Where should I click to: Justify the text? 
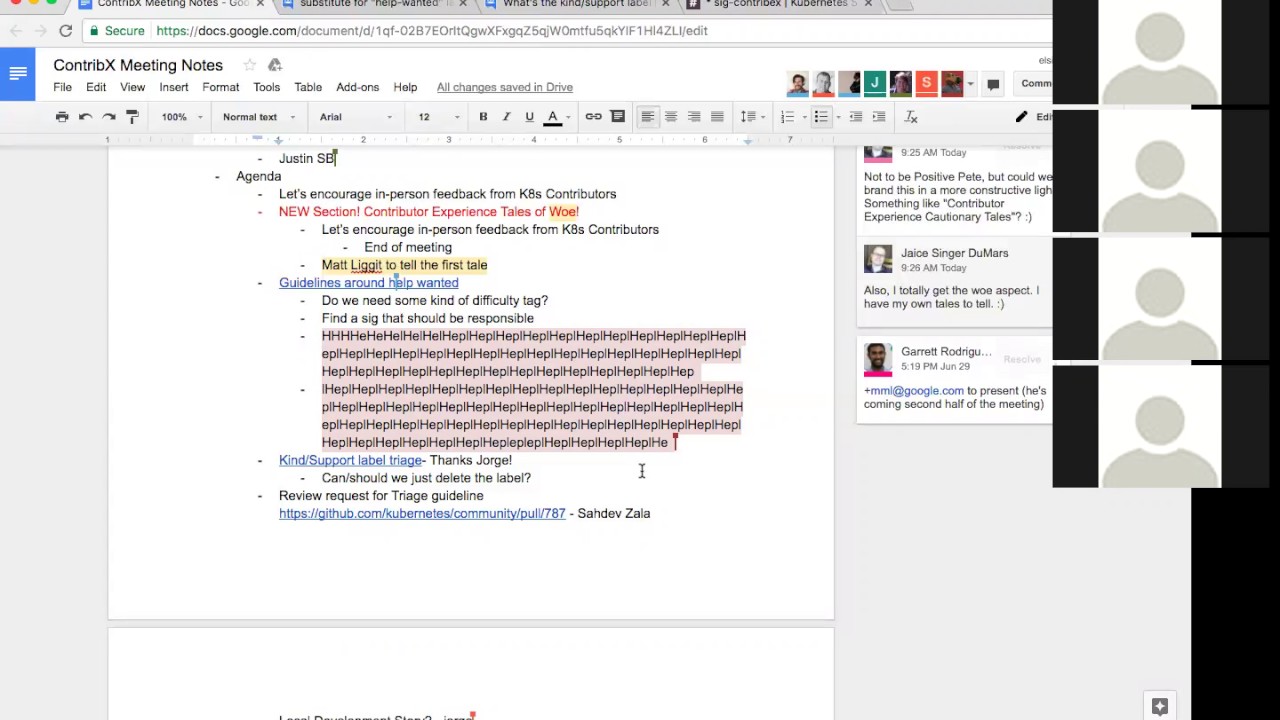[717, 117]
